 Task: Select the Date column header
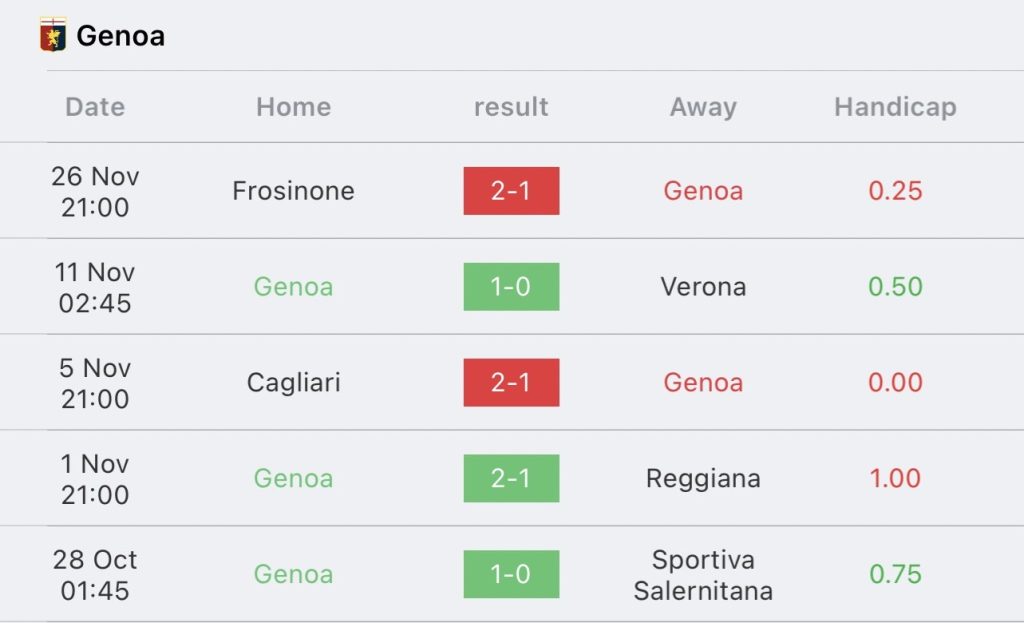coord(95,106)
